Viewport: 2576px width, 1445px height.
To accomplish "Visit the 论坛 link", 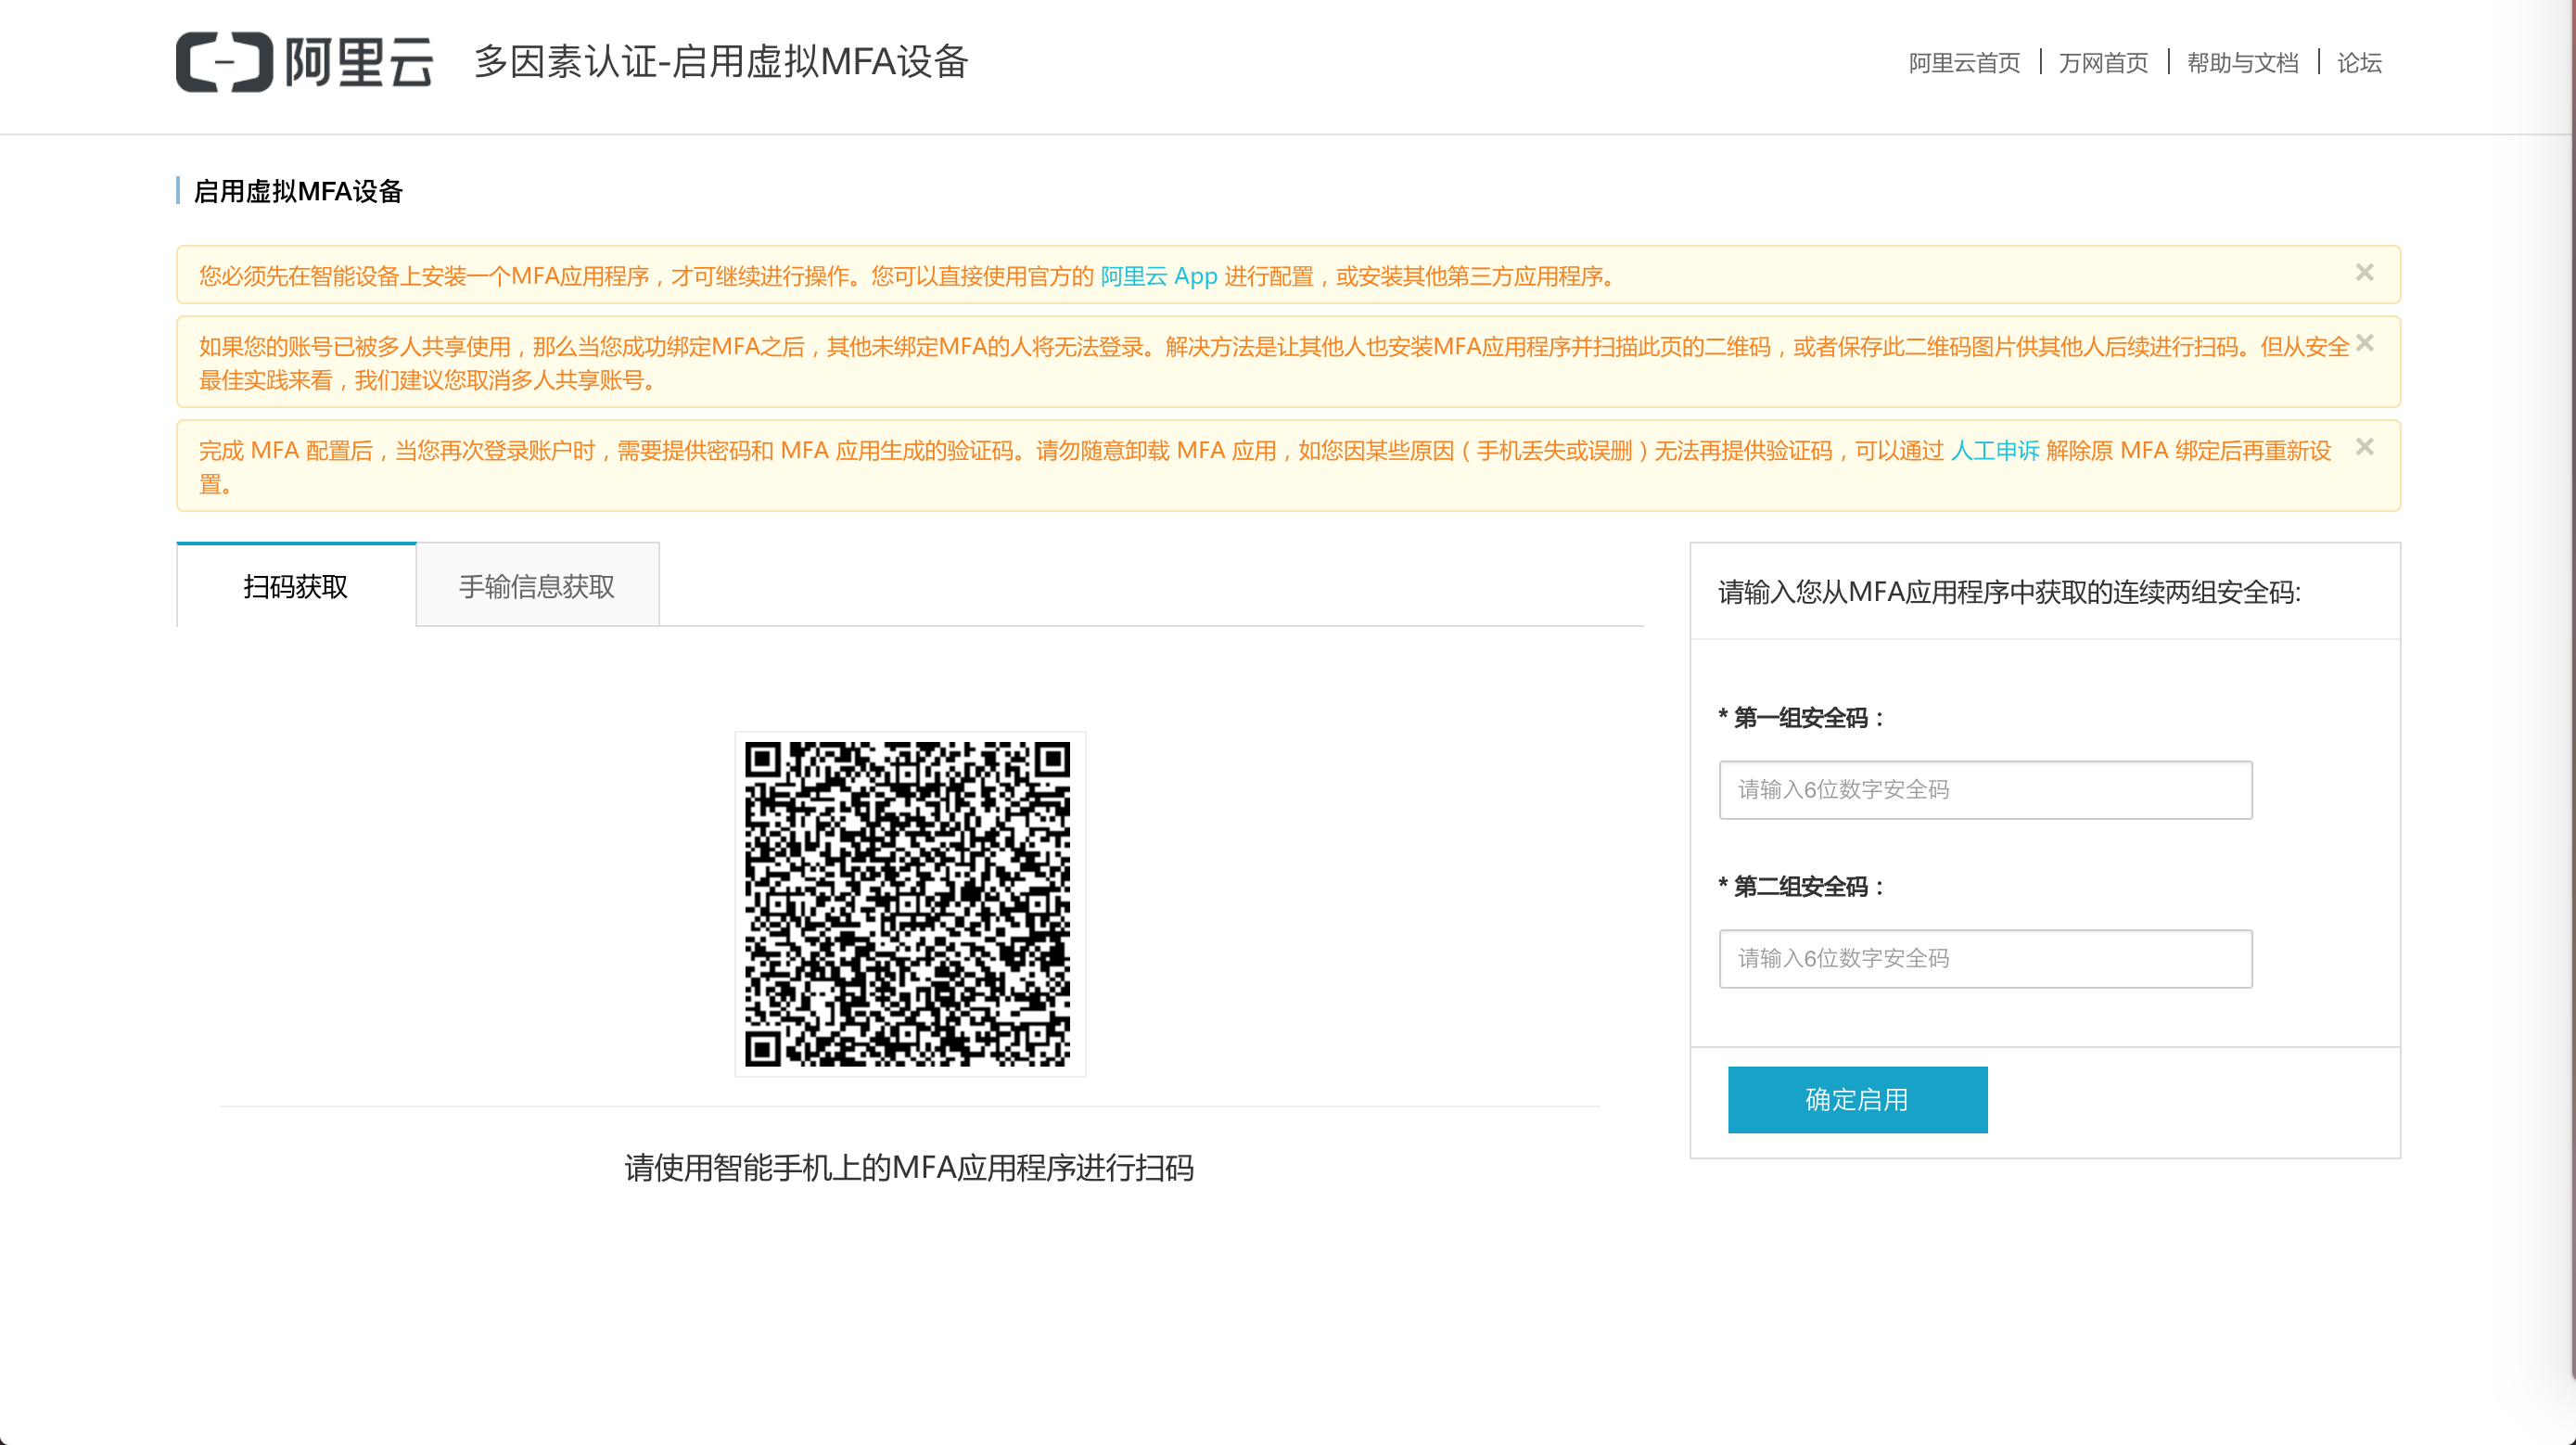I will [x=2359, y=63].
